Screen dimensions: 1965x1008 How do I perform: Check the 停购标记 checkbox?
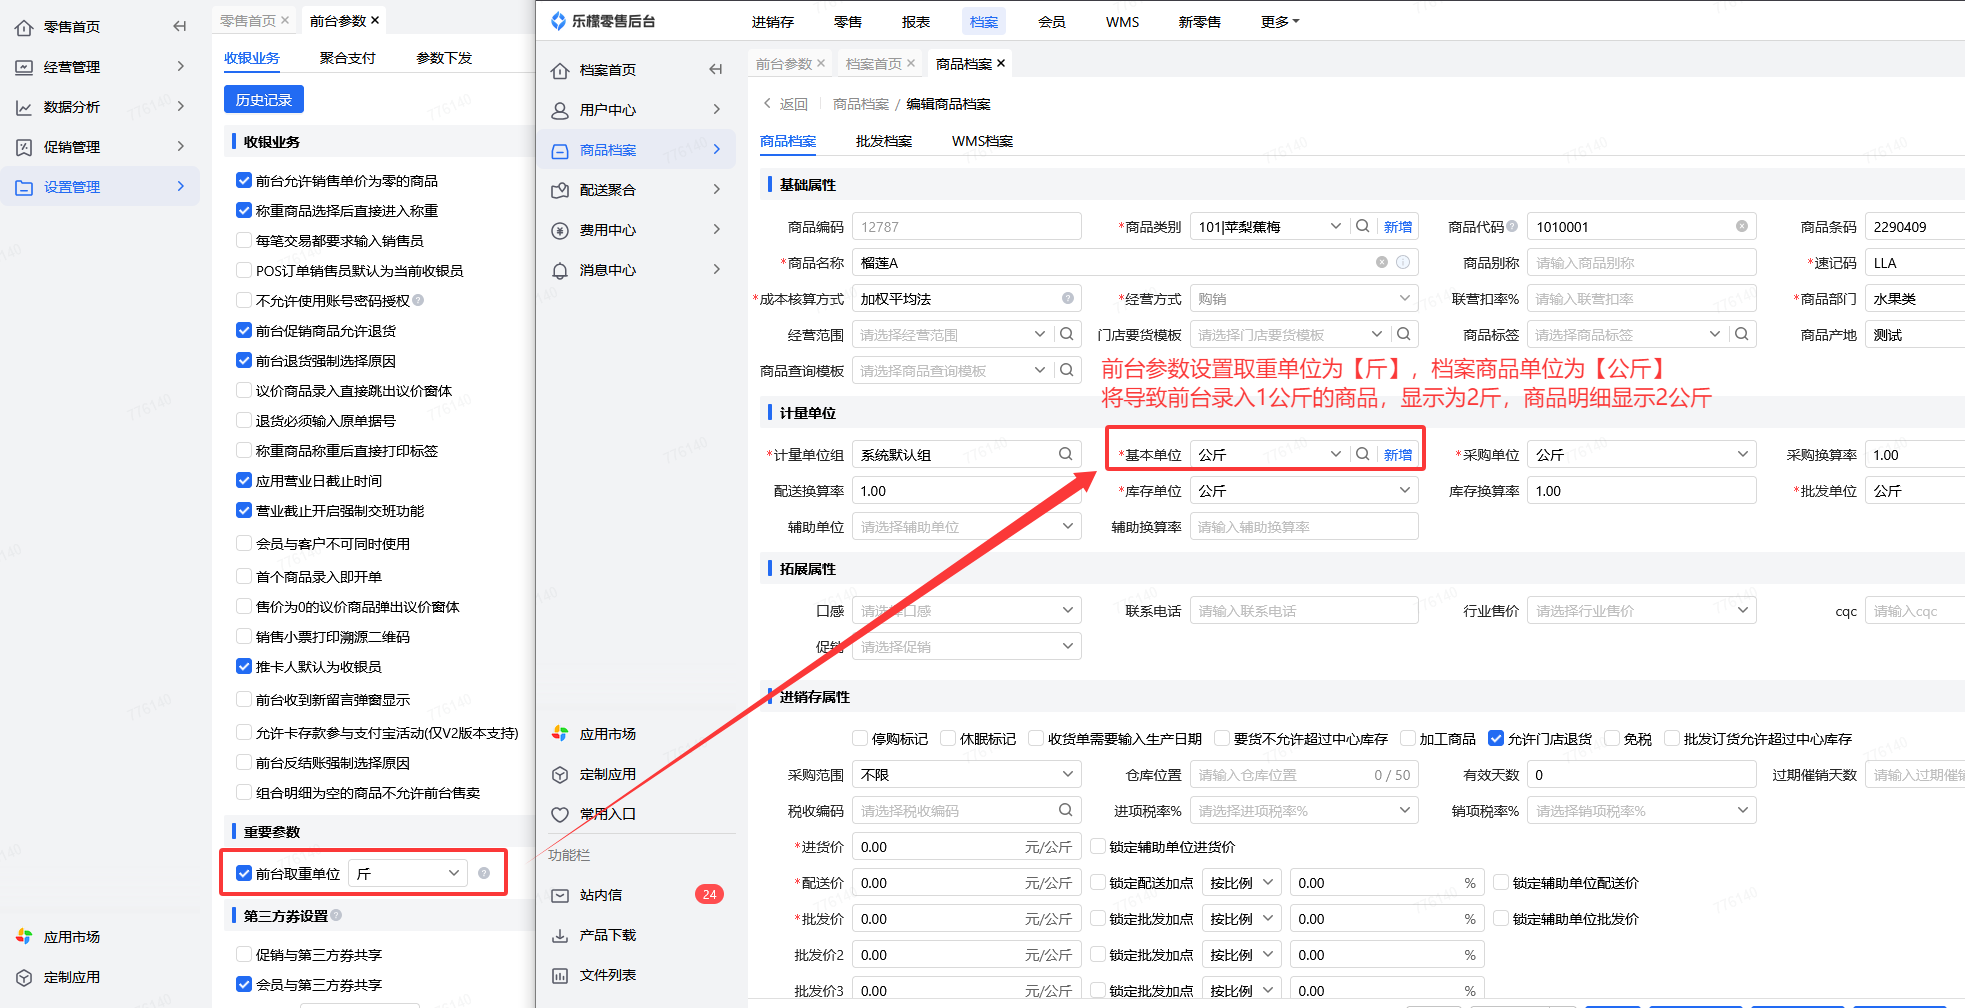coord(860,739)
